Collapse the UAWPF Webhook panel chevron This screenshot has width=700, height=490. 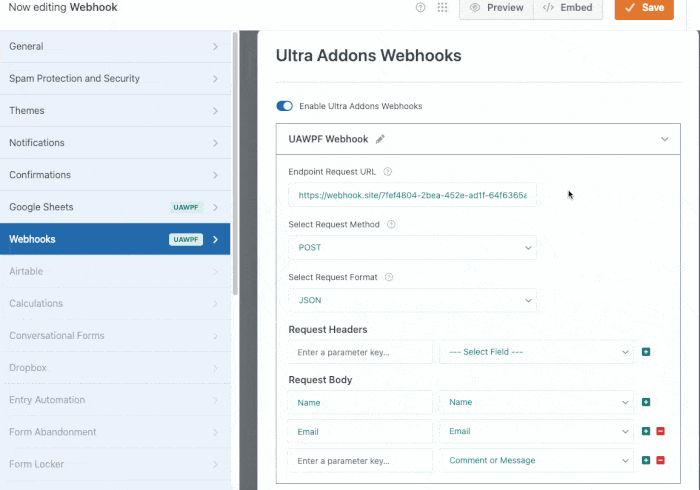[x=664, y=139]
